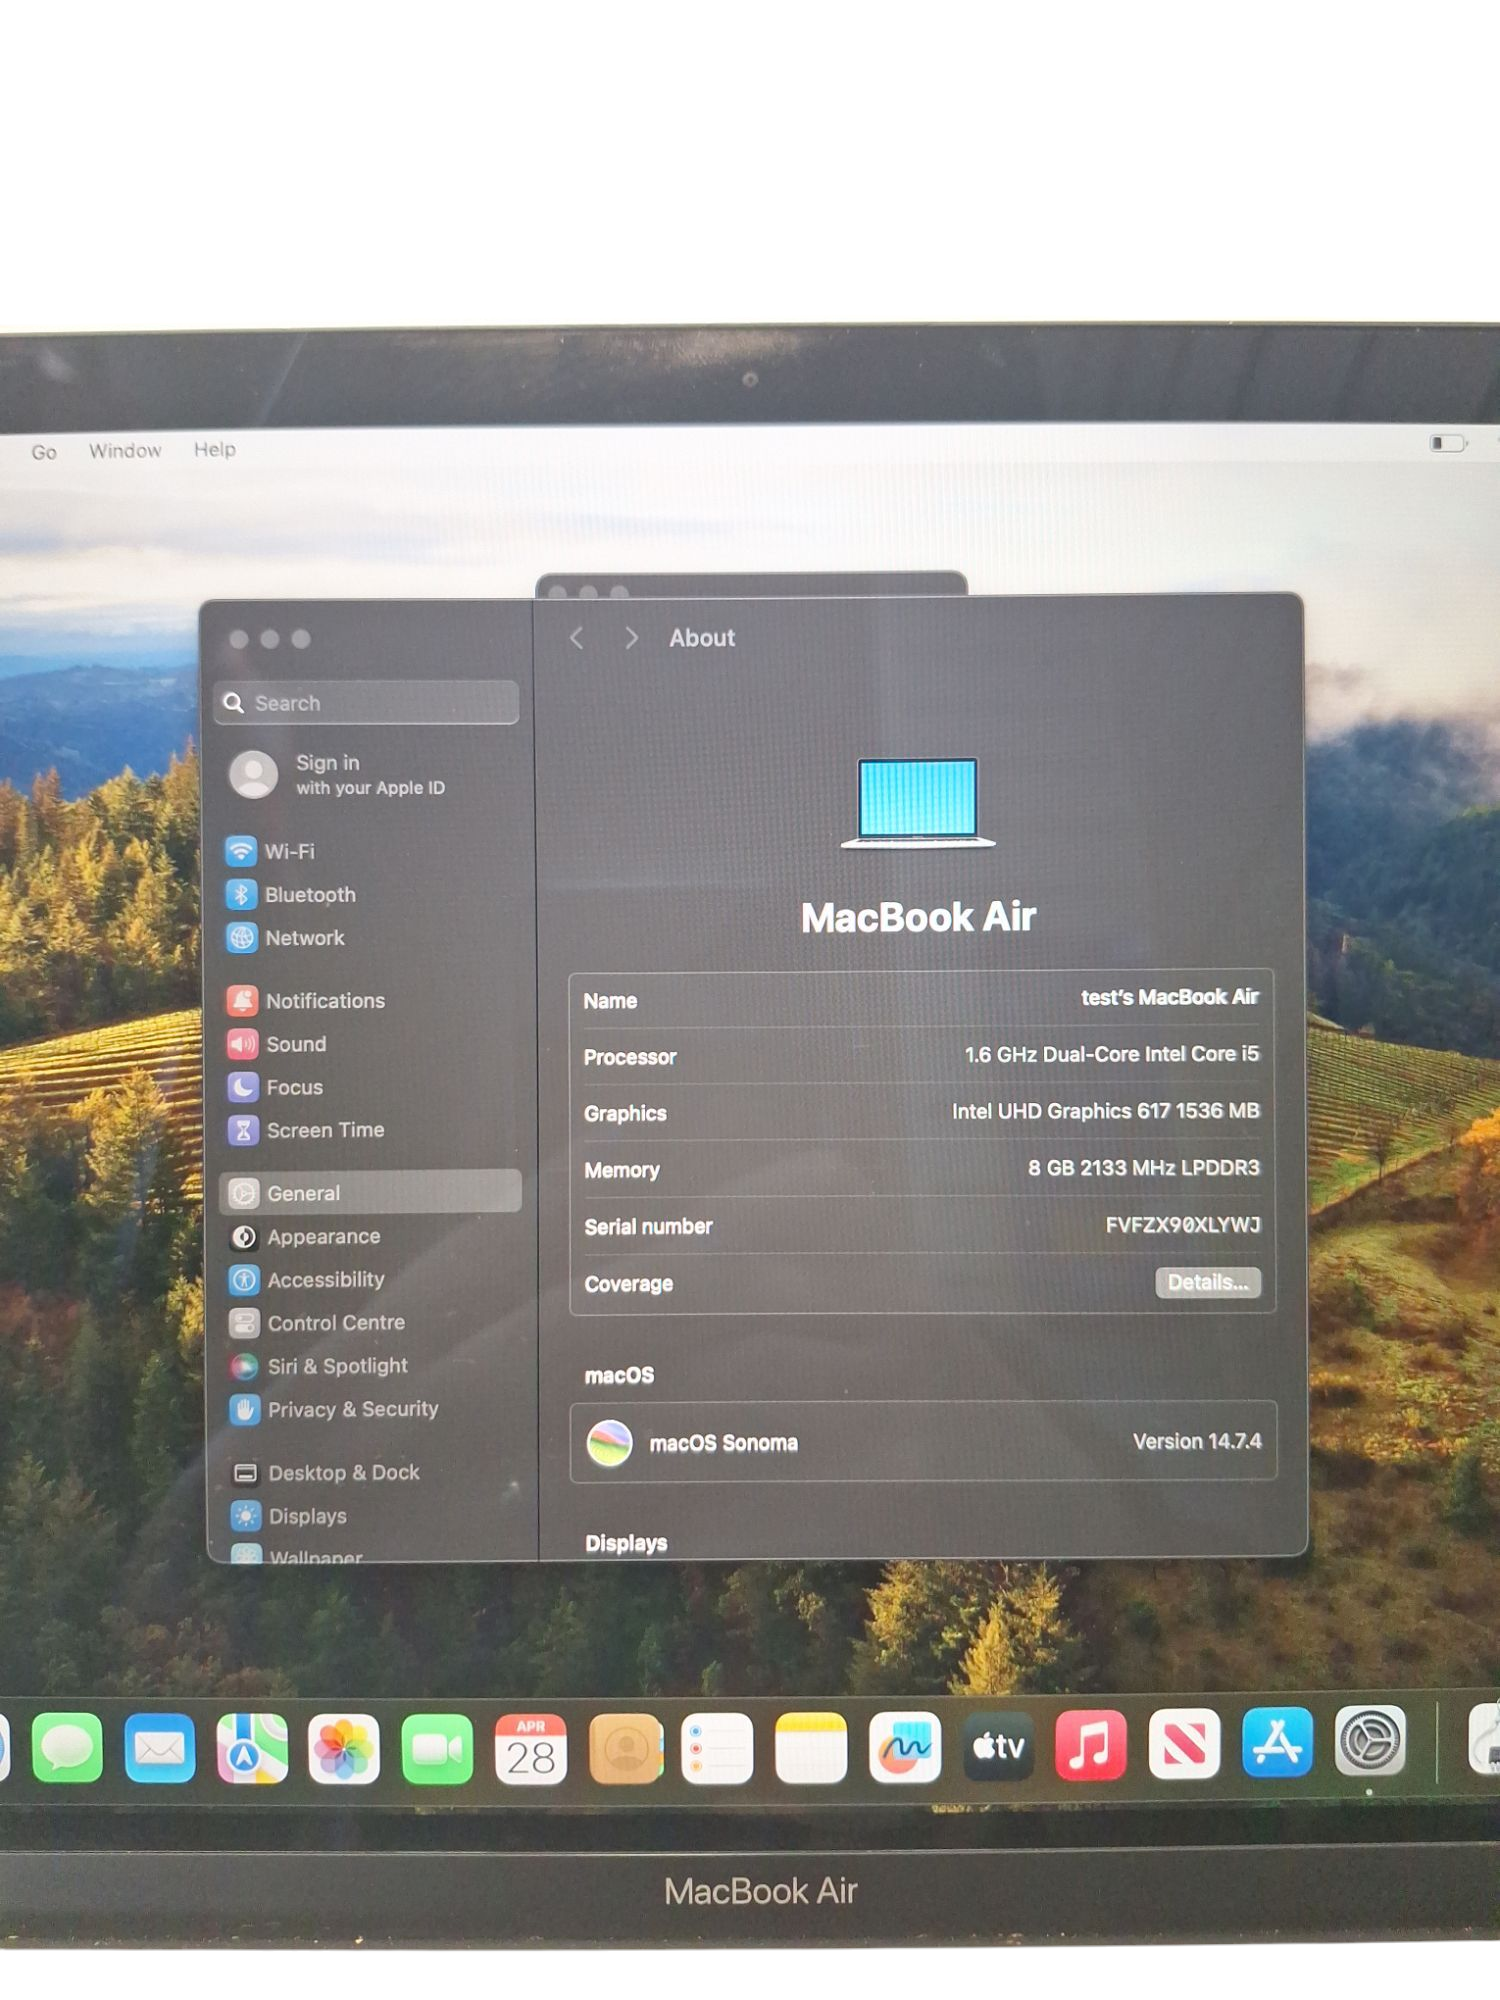
Task: Launch Reminders from the Dock
Action: (717, 1748)
